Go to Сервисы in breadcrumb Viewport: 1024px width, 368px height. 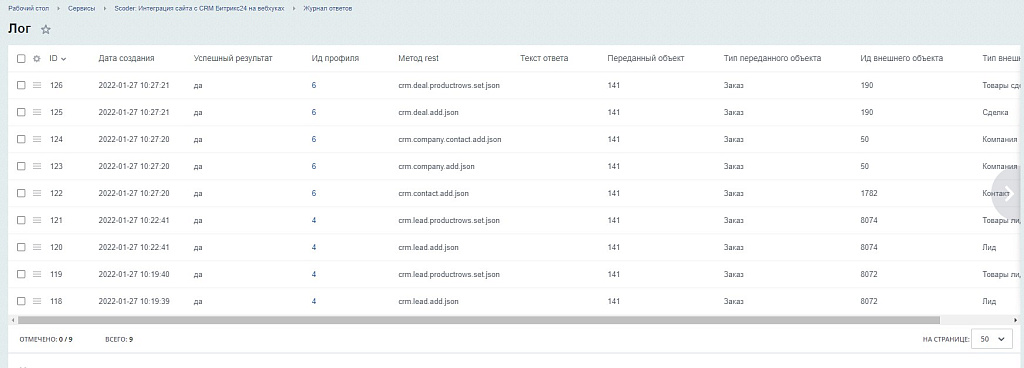click(x=81, y=8)
